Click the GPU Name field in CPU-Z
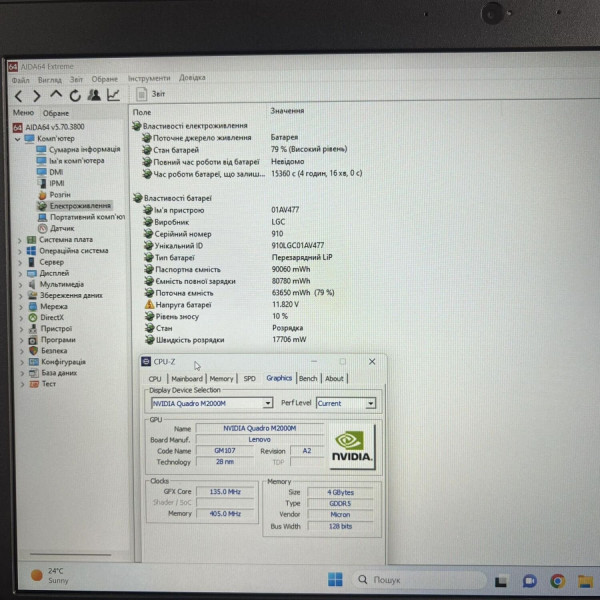This screenshot has width=600, height=600. [x=259, y=429]
